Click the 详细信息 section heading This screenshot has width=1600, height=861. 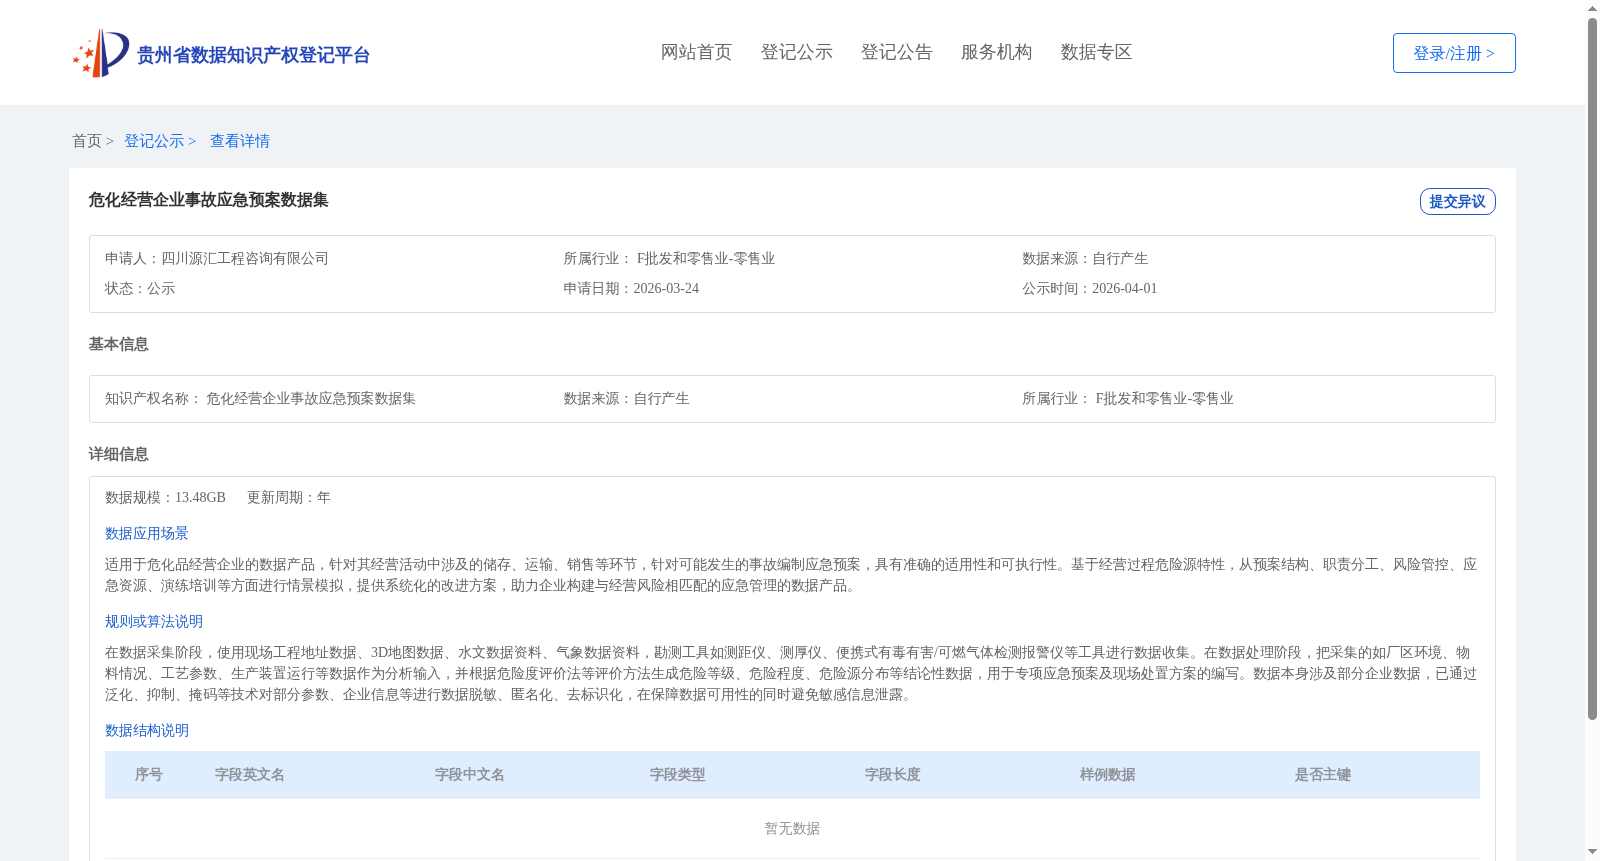tap(118, 454)
